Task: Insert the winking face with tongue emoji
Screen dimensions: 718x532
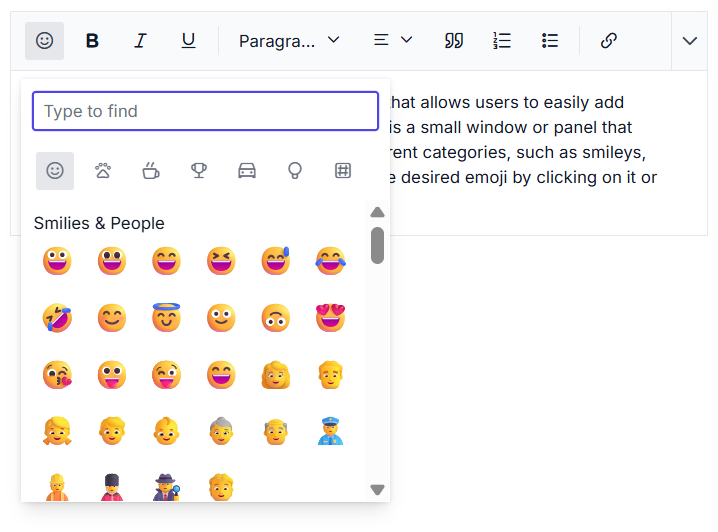Action: [x=166, y=375]
